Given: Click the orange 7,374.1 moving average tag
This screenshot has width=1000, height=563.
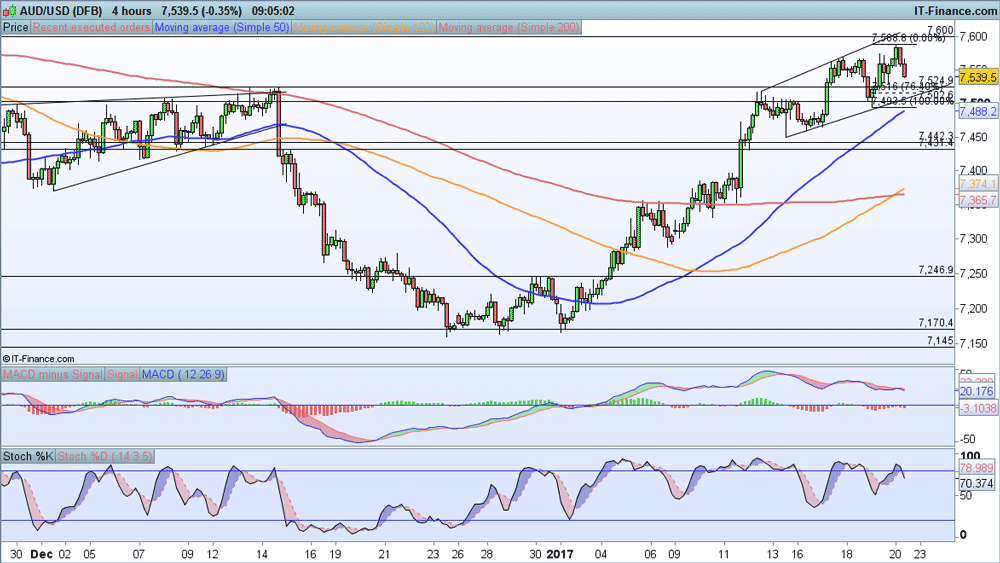Looking at the screenshot, I should click(978, 184).
